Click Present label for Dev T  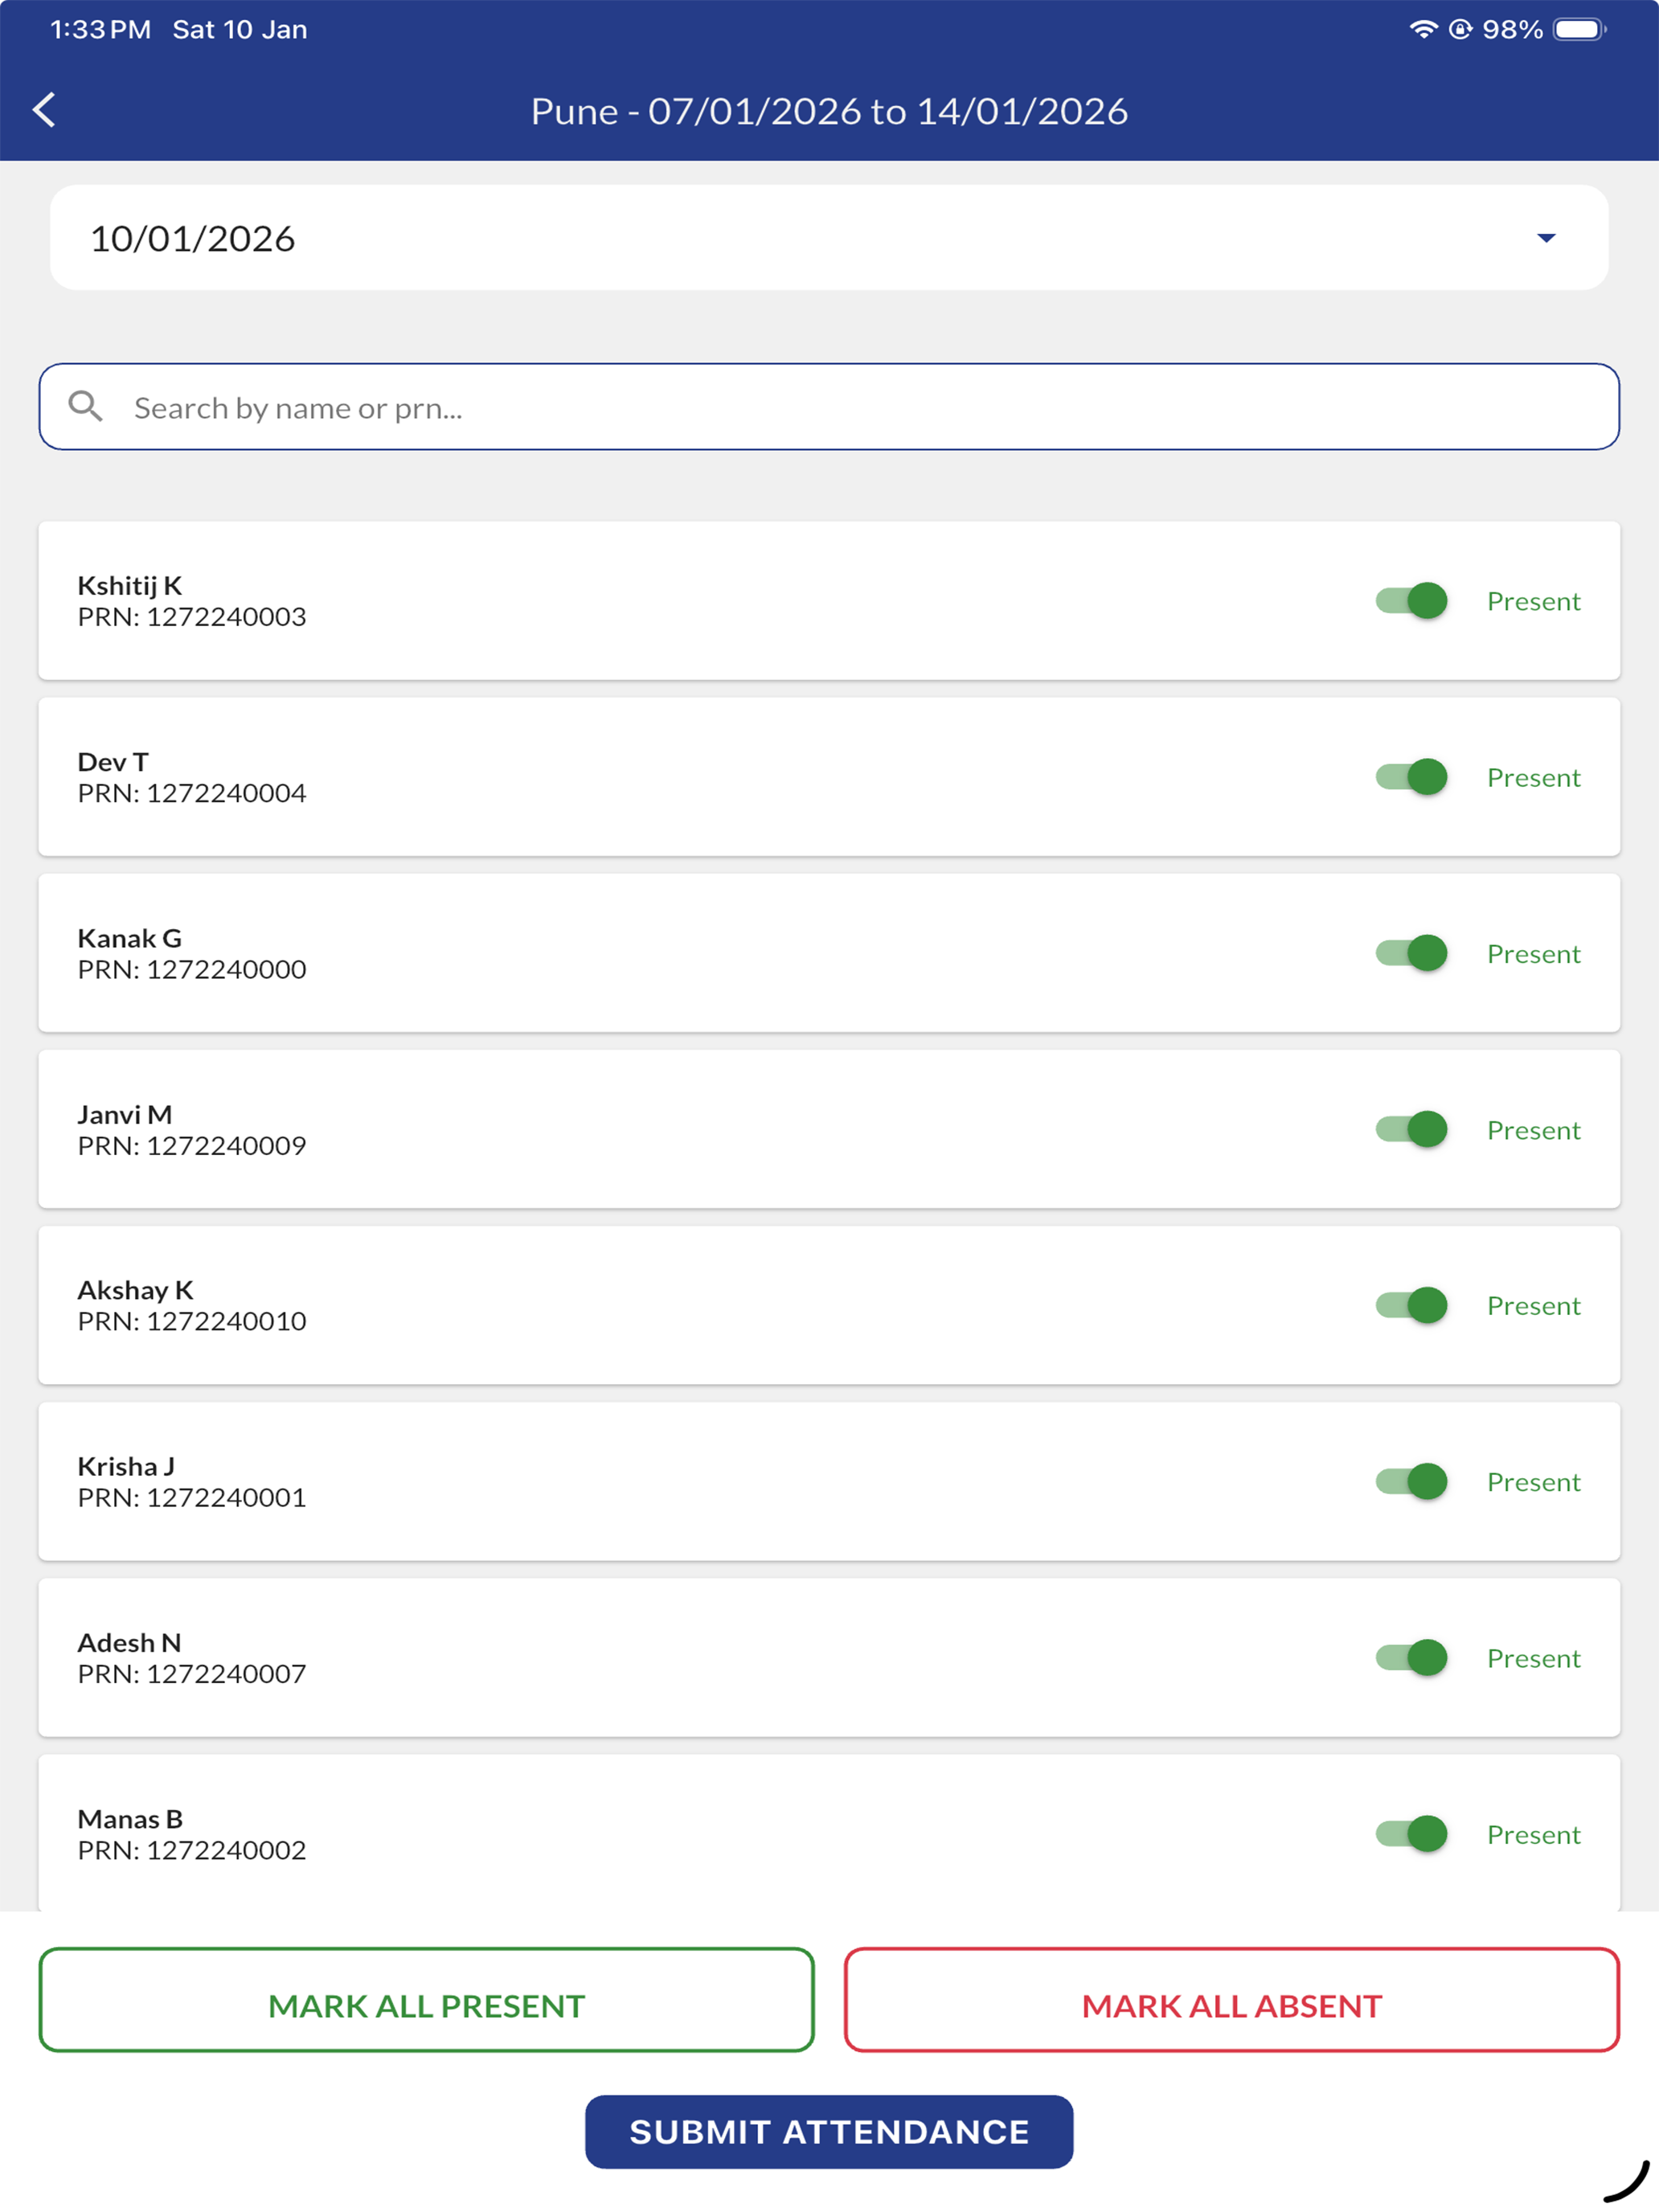point(1533,777)
